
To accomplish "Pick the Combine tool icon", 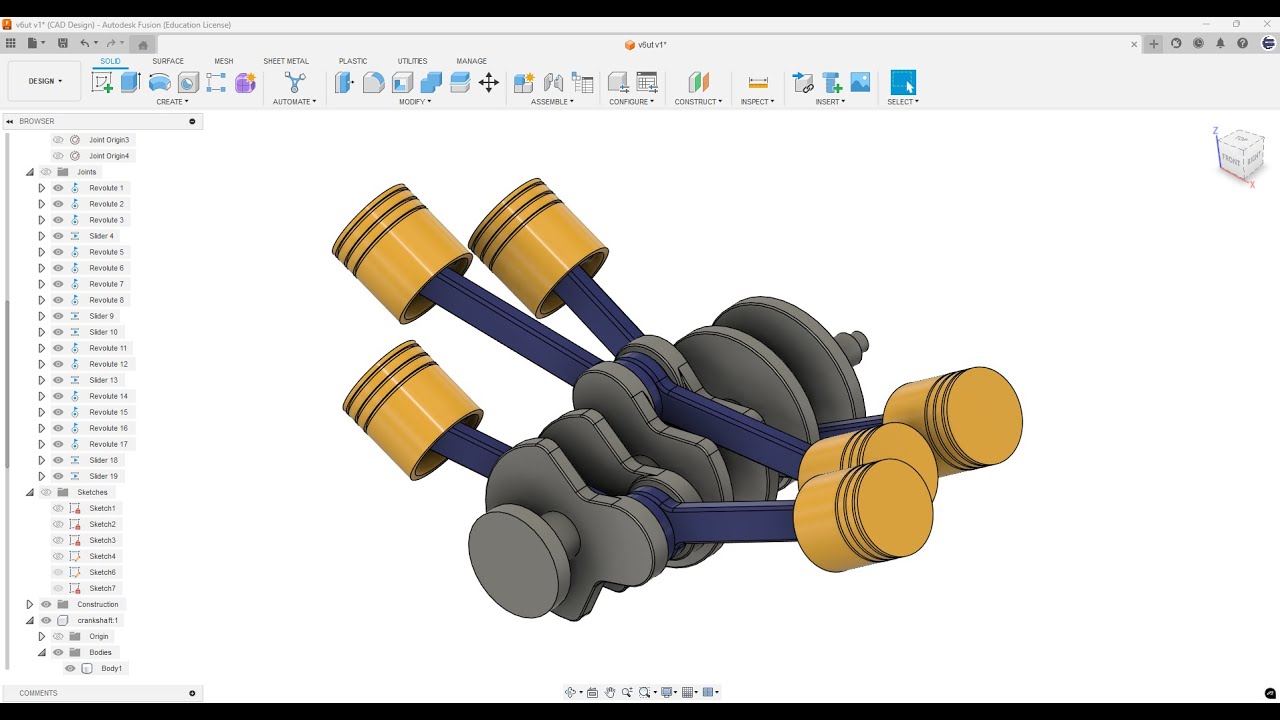I will (x=431, y=83).
